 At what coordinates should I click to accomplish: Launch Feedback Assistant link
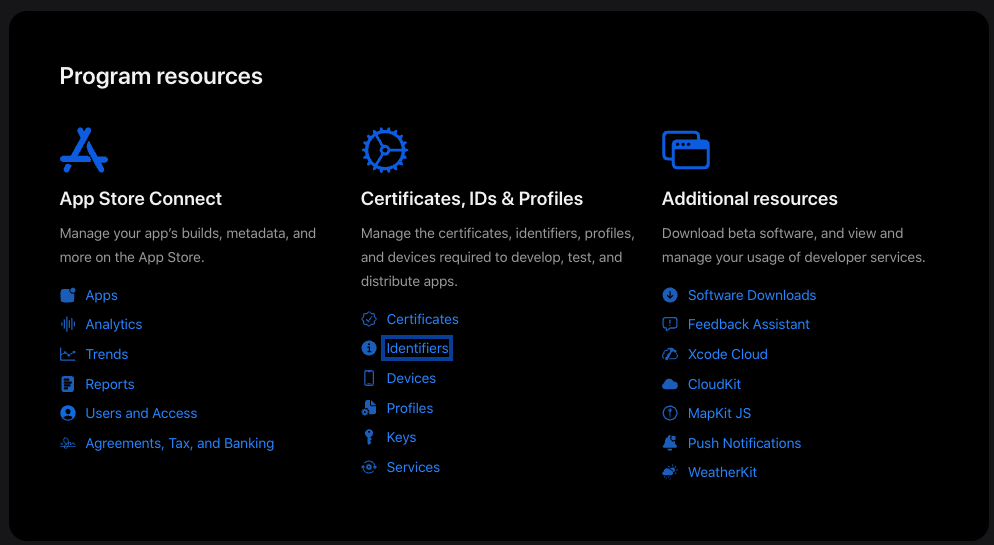[749, 324]
